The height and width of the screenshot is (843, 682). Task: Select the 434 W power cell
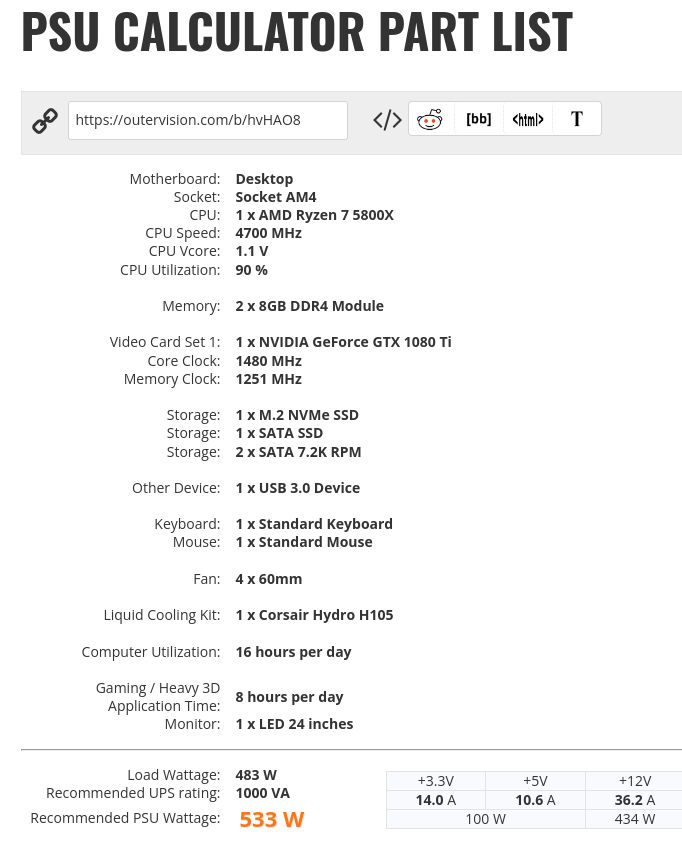635,819
